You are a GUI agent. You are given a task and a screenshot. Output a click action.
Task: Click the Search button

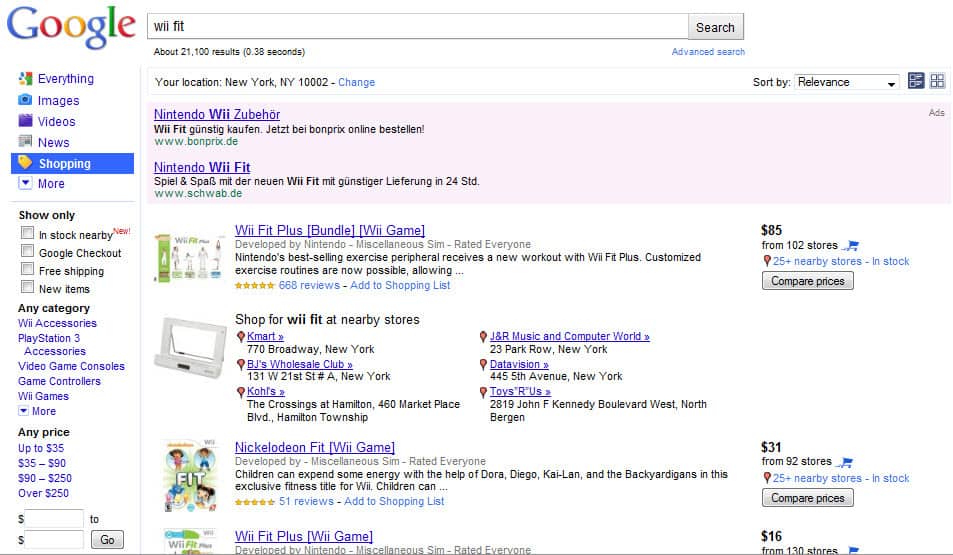(x=715, y=27)
